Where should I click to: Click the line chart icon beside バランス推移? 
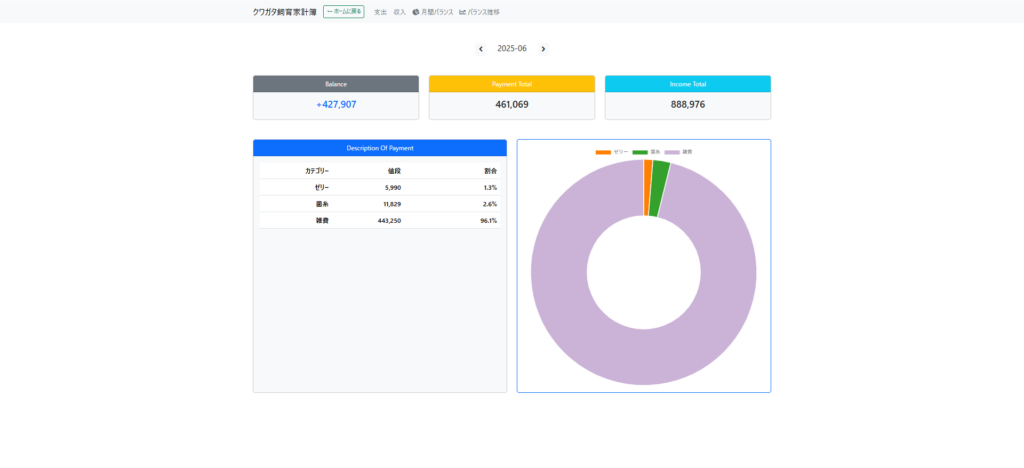click(x=462, y=12)
